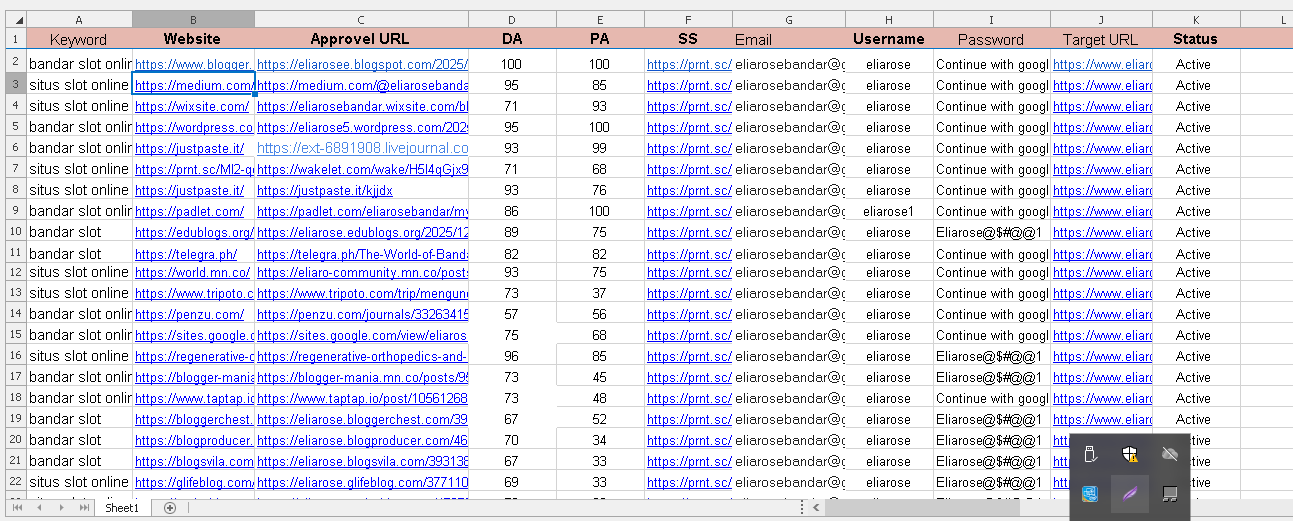The width and height of the screenshot is (1293, 521).
Task: Select the DA value 86 cell
Action: pos(512,211)
